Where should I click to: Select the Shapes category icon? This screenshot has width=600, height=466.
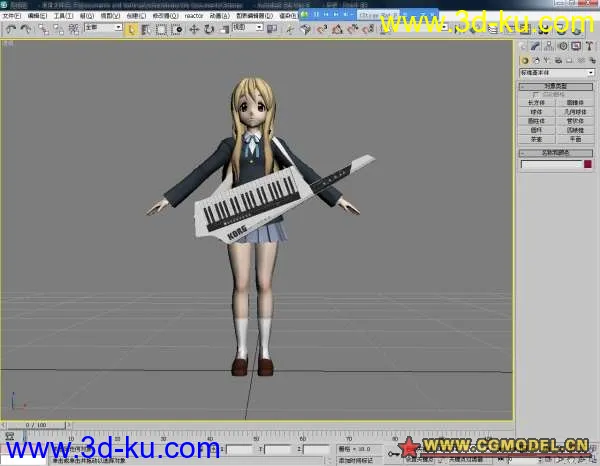tap(536, 61)
